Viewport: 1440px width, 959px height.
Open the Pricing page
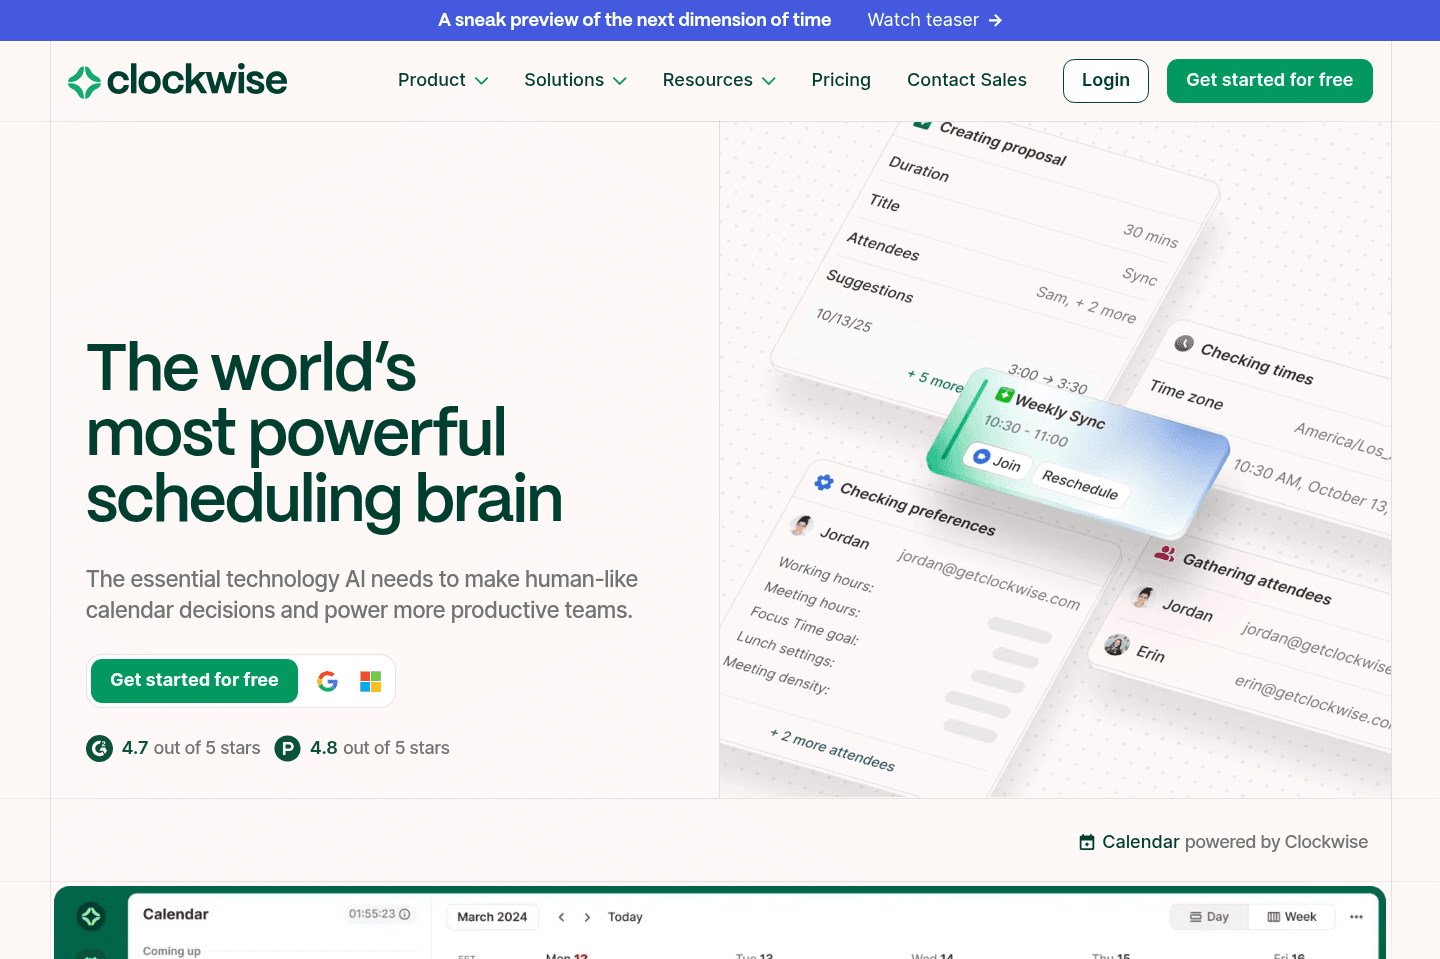[x=841, y=80]
